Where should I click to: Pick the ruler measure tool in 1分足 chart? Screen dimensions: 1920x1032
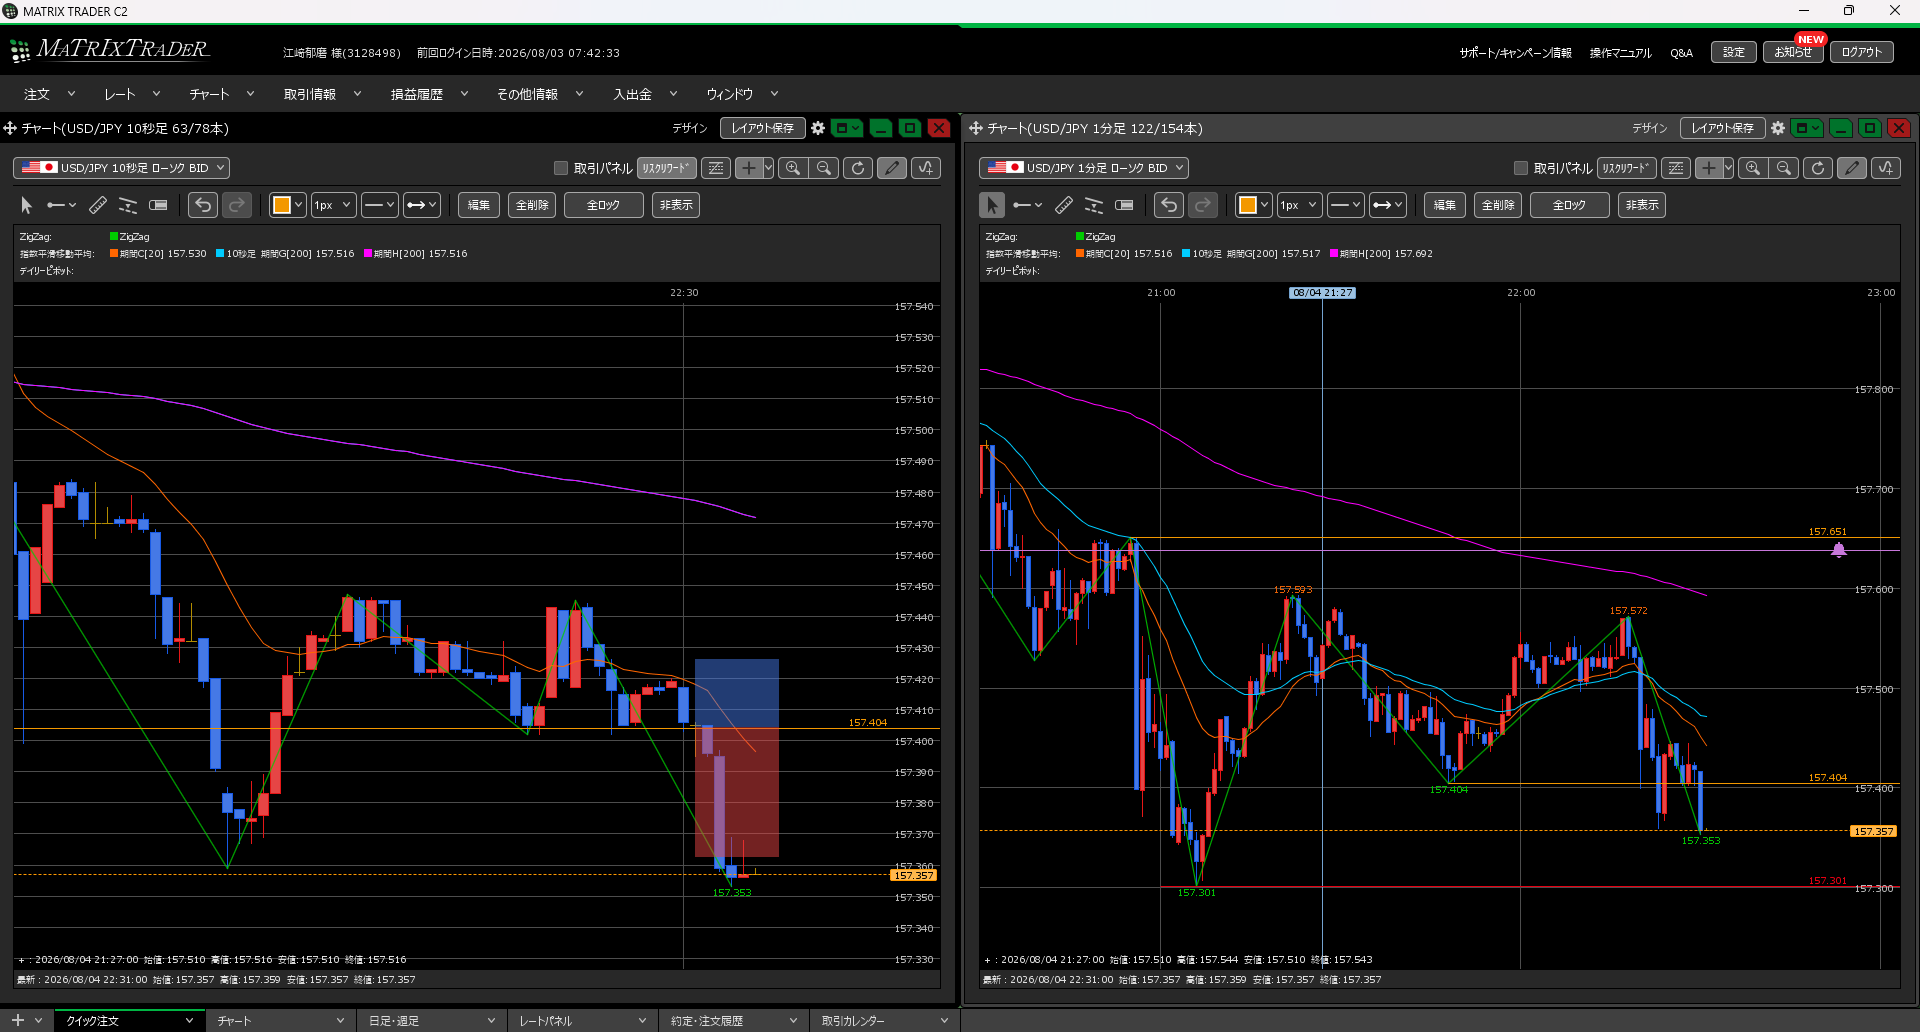(x=1064, y=205)
